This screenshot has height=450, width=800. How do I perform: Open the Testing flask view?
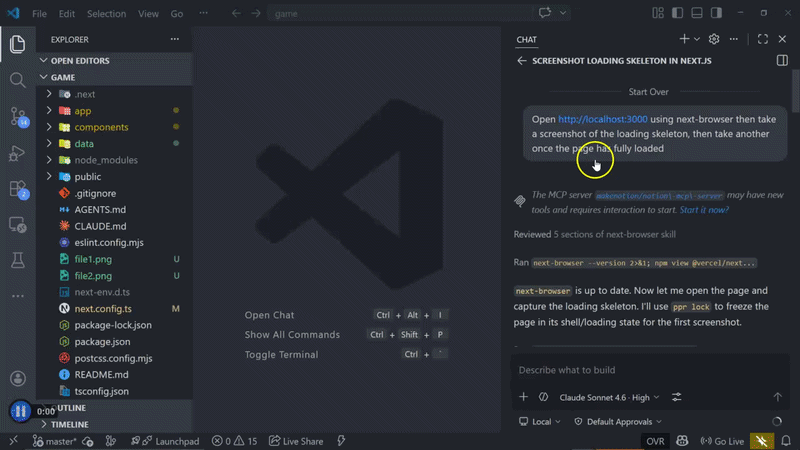tap(17, 260)
